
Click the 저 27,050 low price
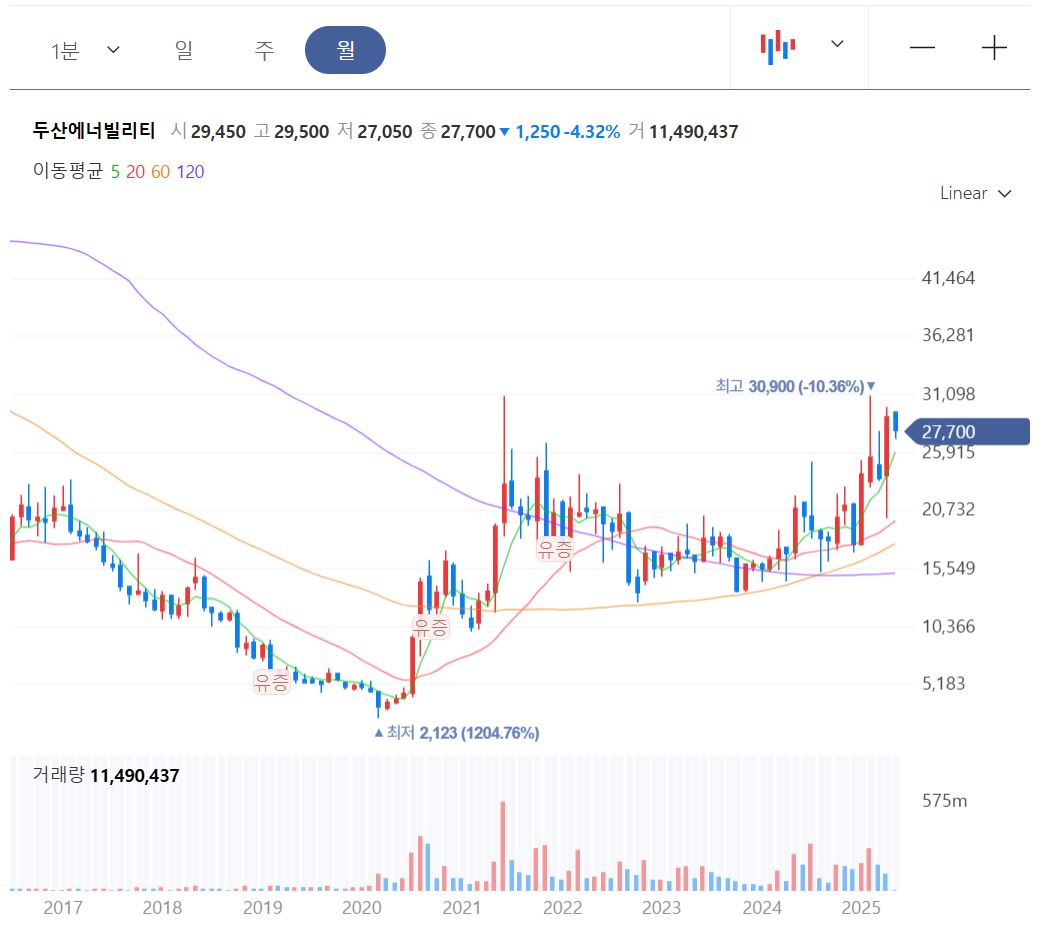(x=375, y=132)
